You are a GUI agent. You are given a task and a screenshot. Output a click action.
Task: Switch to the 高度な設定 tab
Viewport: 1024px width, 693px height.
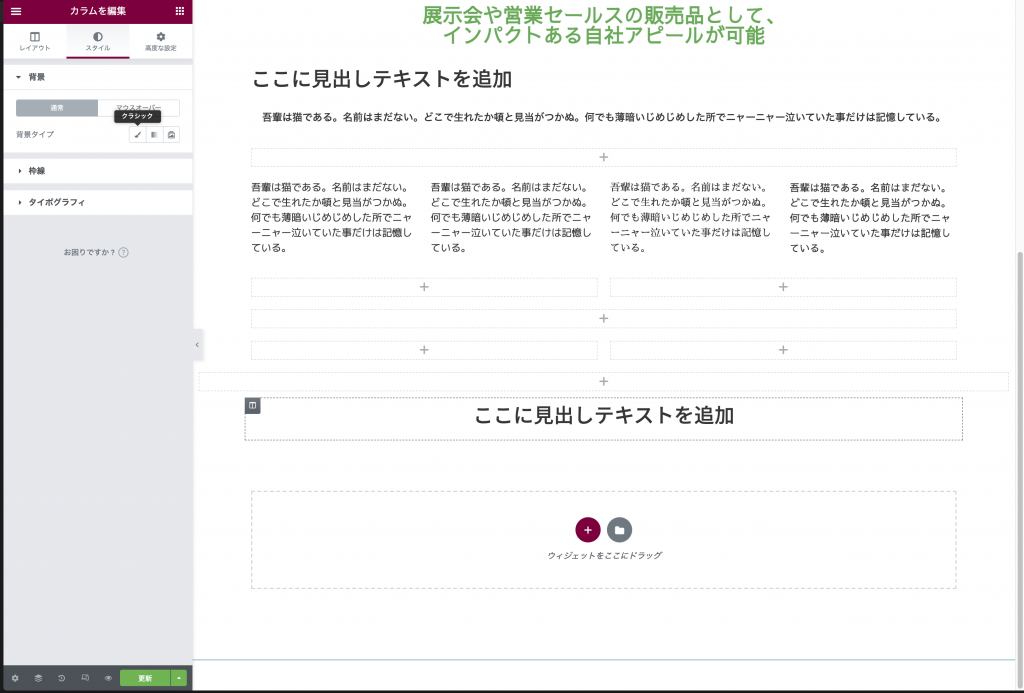click(x=160, y=41)
